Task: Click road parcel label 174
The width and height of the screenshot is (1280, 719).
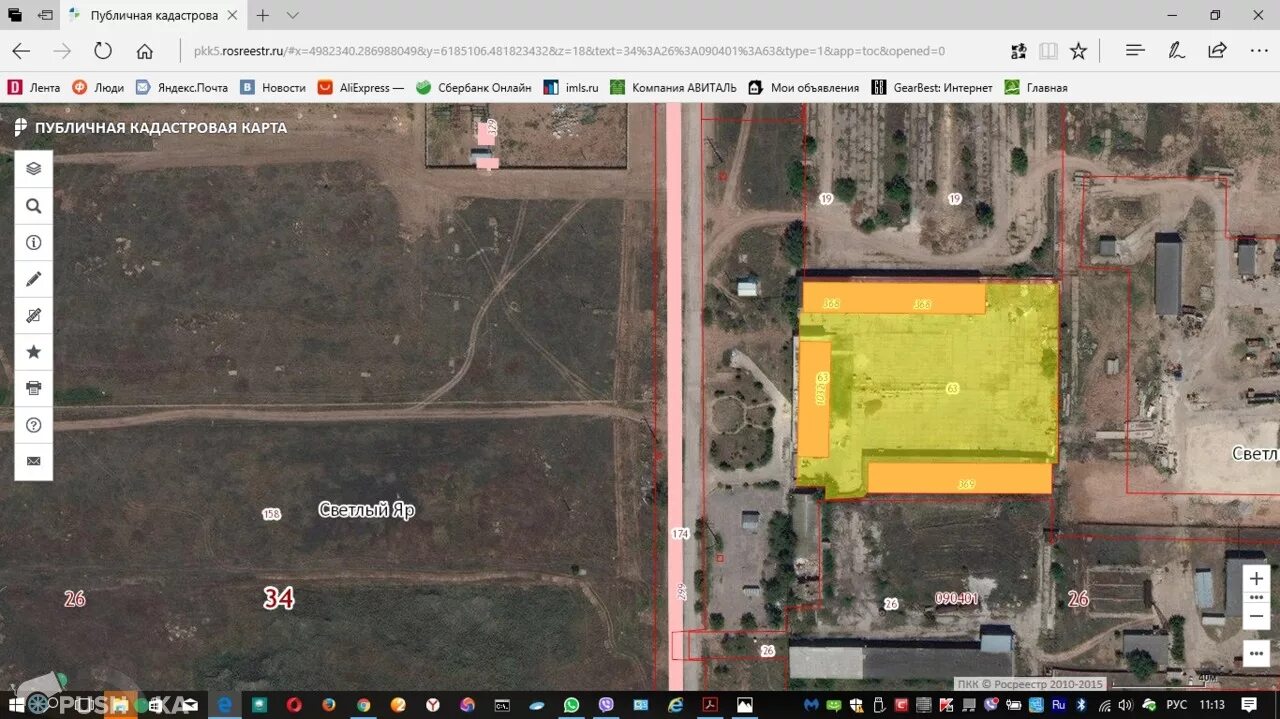Action: [680, 534]
